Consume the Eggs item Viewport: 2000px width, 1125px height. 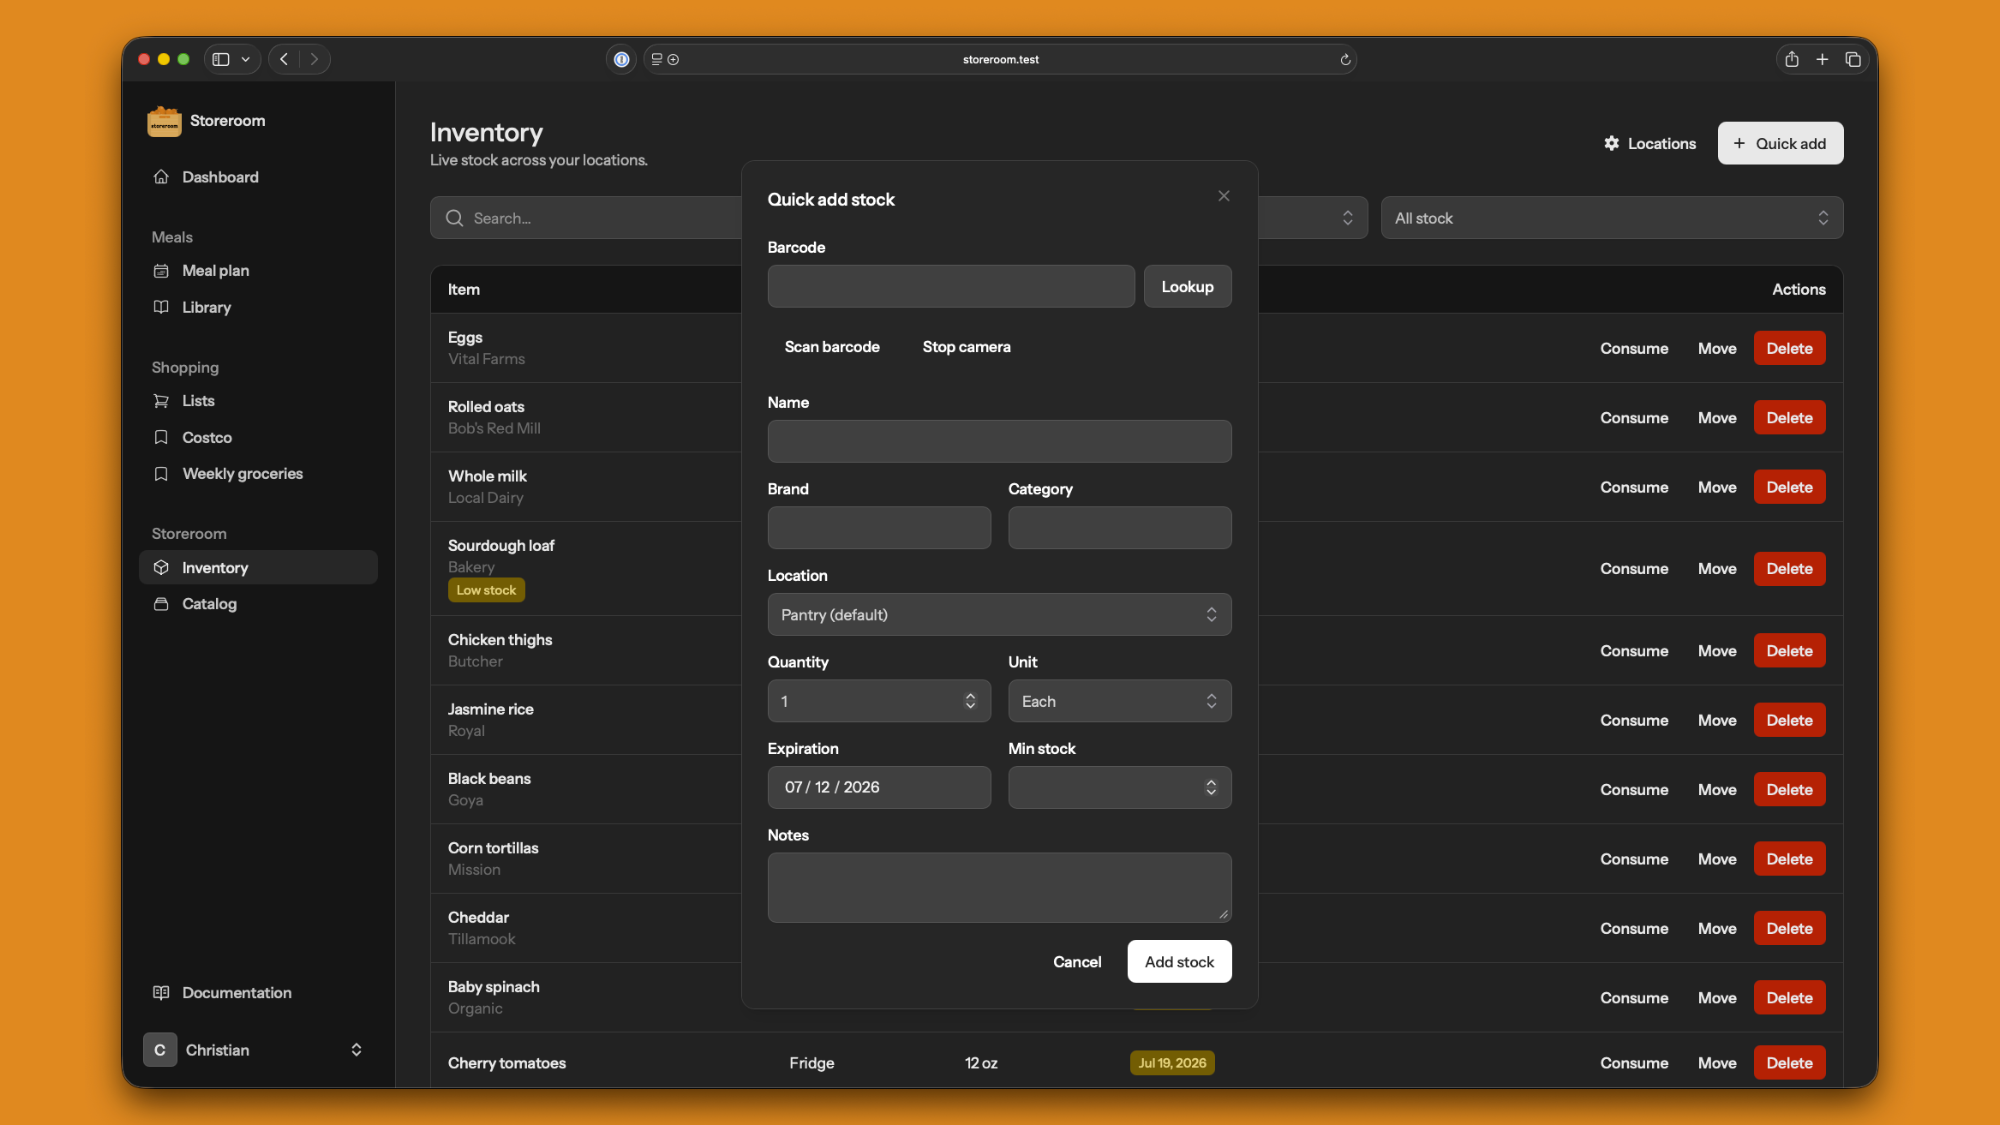point(1634,348)
